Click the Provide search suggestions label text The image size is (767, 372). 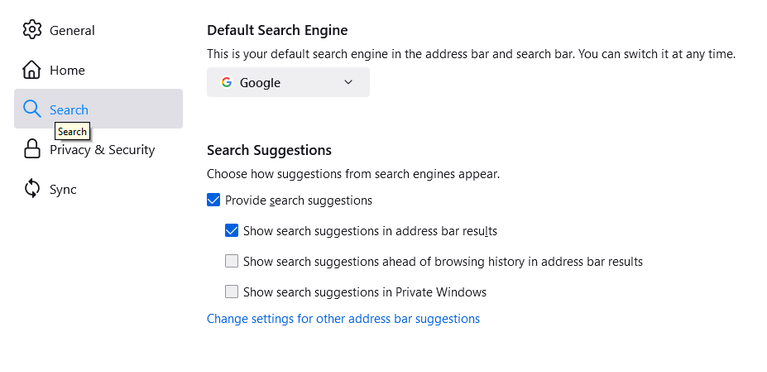click(298, 201)
